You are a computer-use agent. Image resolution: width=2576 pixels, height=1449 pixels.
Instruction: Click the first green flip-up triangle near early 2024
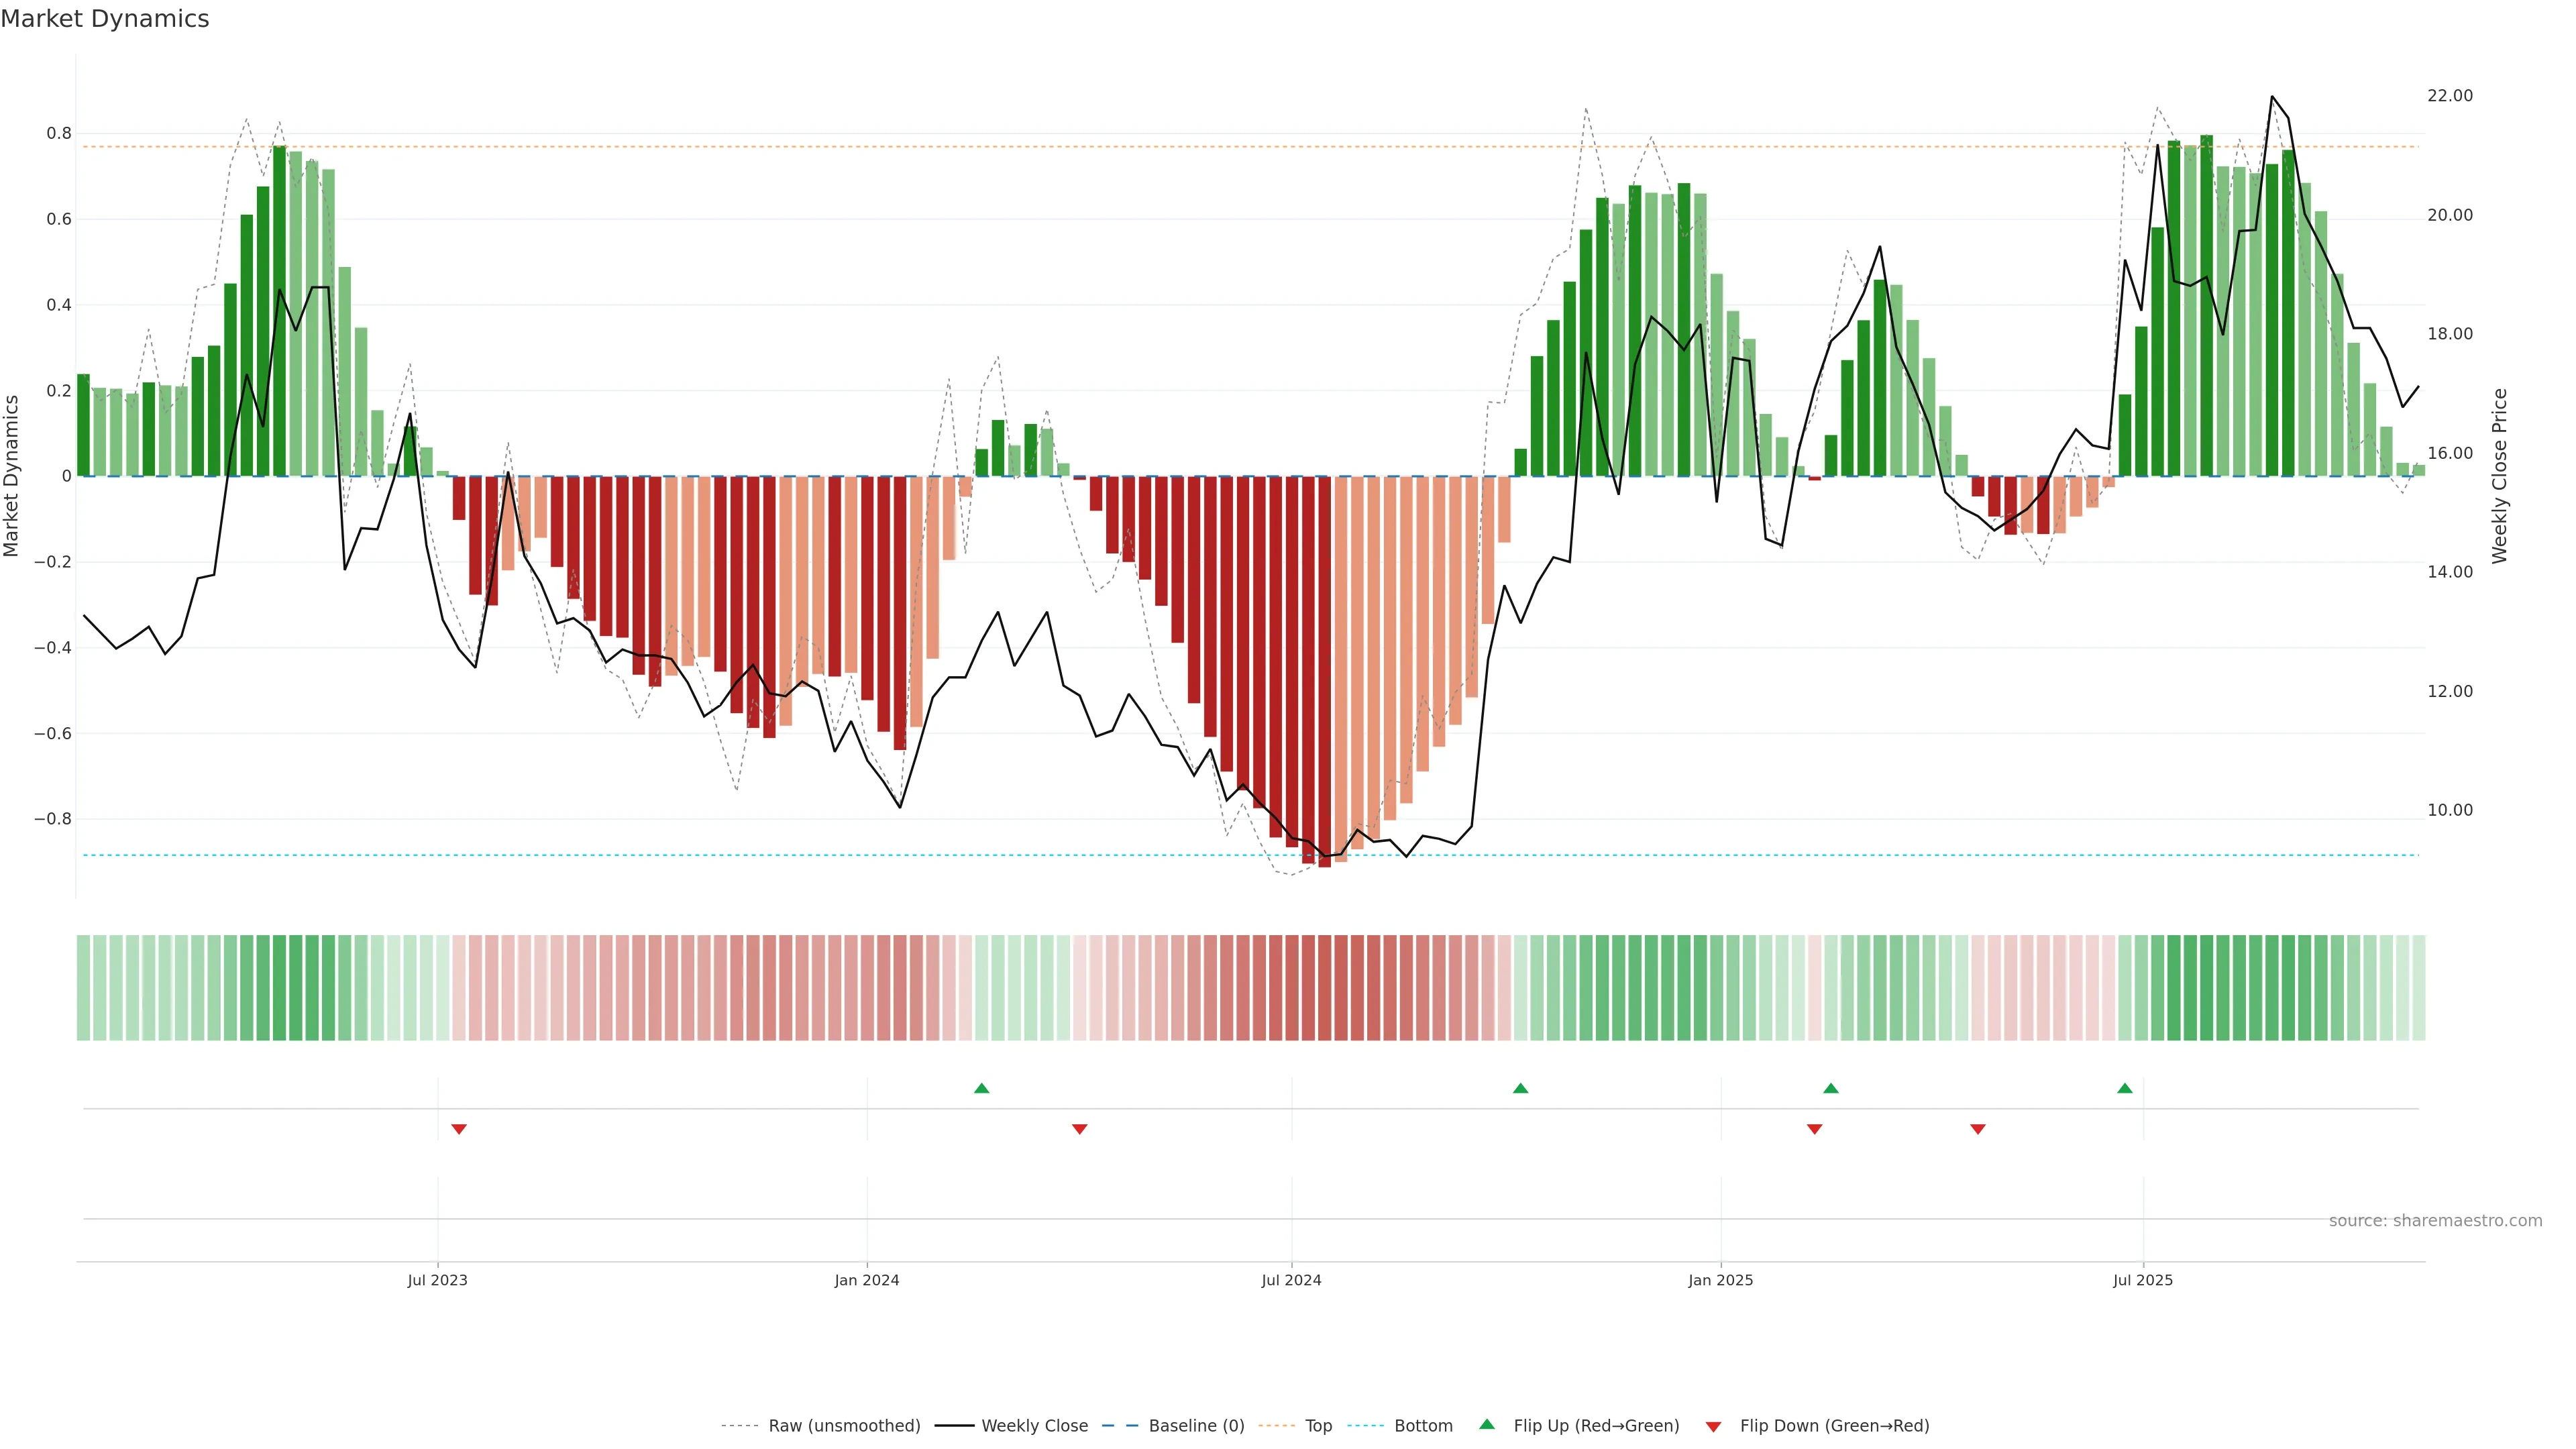[x=981, y=1088]
